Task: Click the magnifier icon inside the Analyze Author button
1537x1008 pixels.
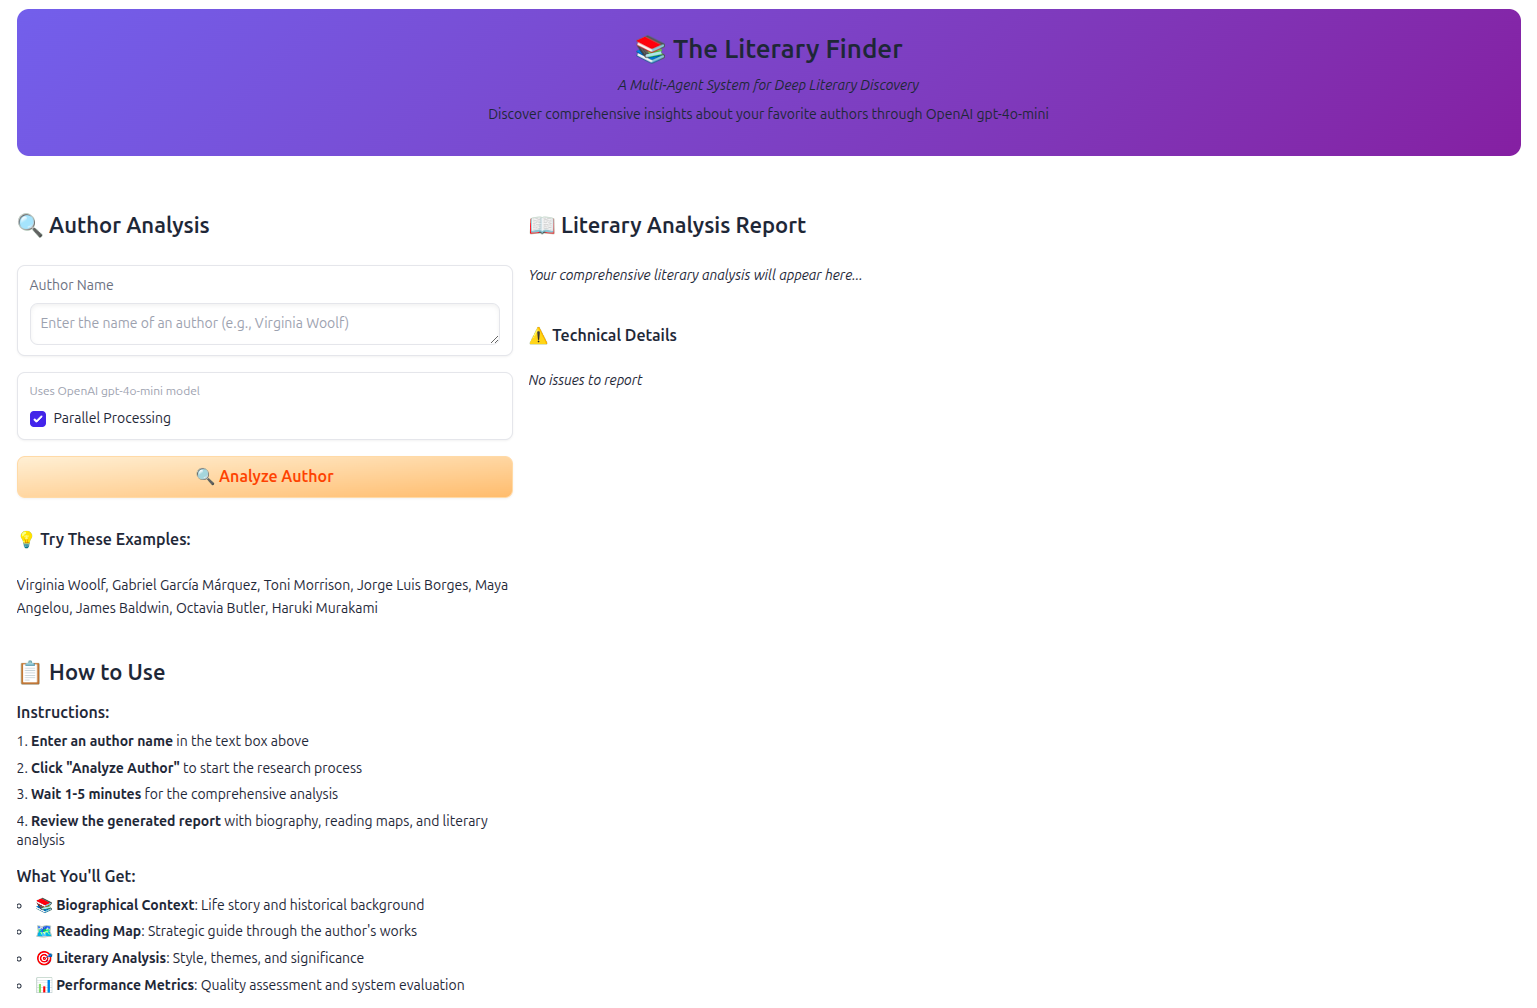Action: pyautogui.click(x=206, y=476)
